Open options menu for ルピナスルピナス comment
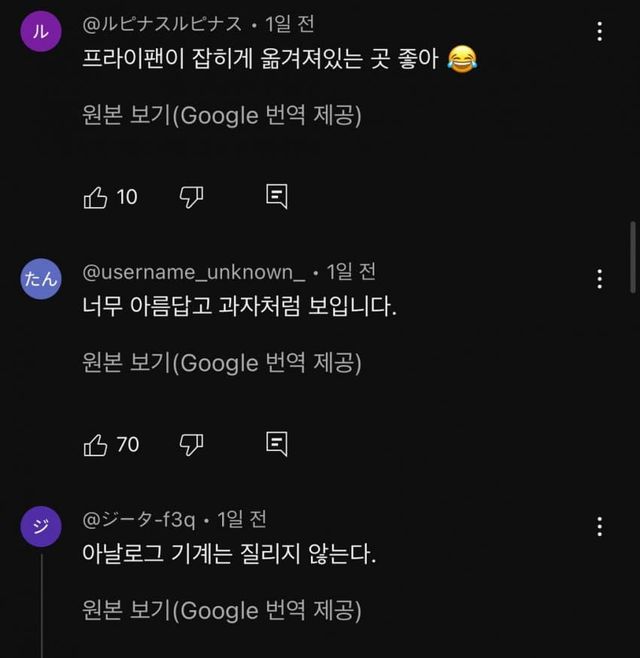This screenshot has width=640, height=658. click(600, 31)
